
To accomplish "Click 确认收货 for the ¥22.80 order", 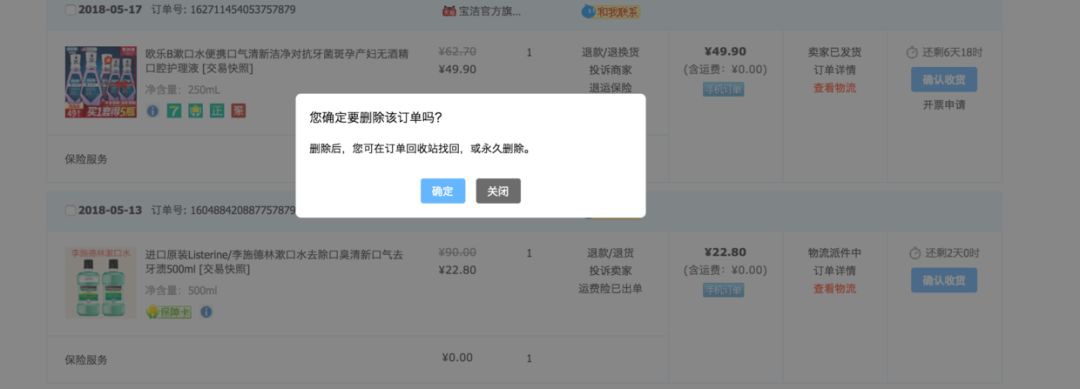I will (944, 280).
